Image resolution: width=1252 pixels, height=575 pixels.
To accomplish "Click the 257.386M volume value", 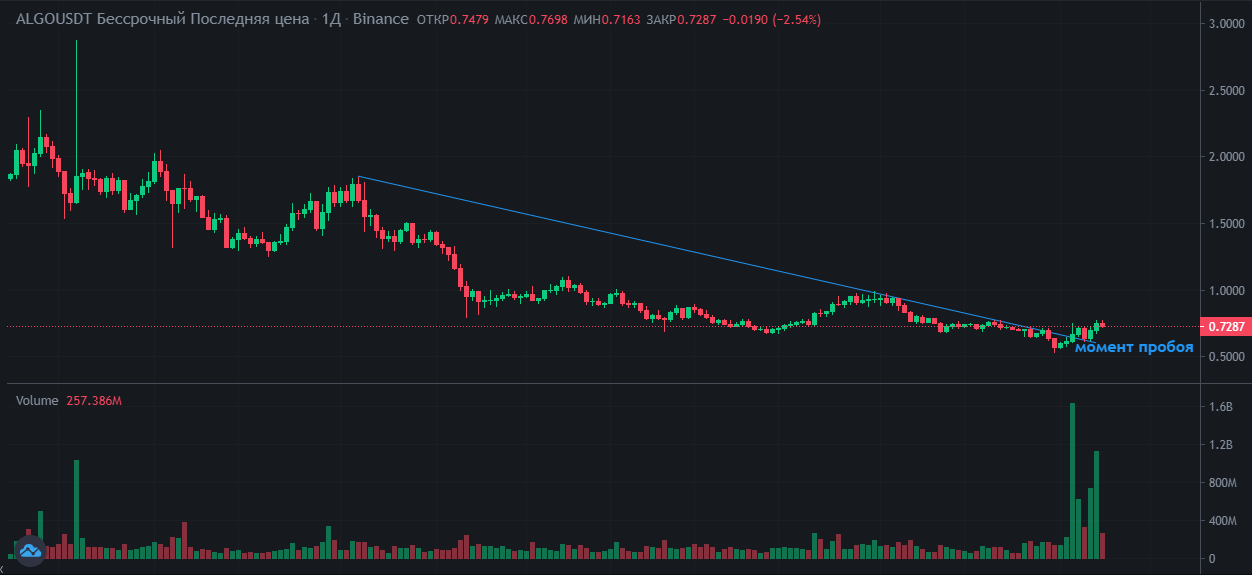I will pyautogui.click(x=95, y=400).
